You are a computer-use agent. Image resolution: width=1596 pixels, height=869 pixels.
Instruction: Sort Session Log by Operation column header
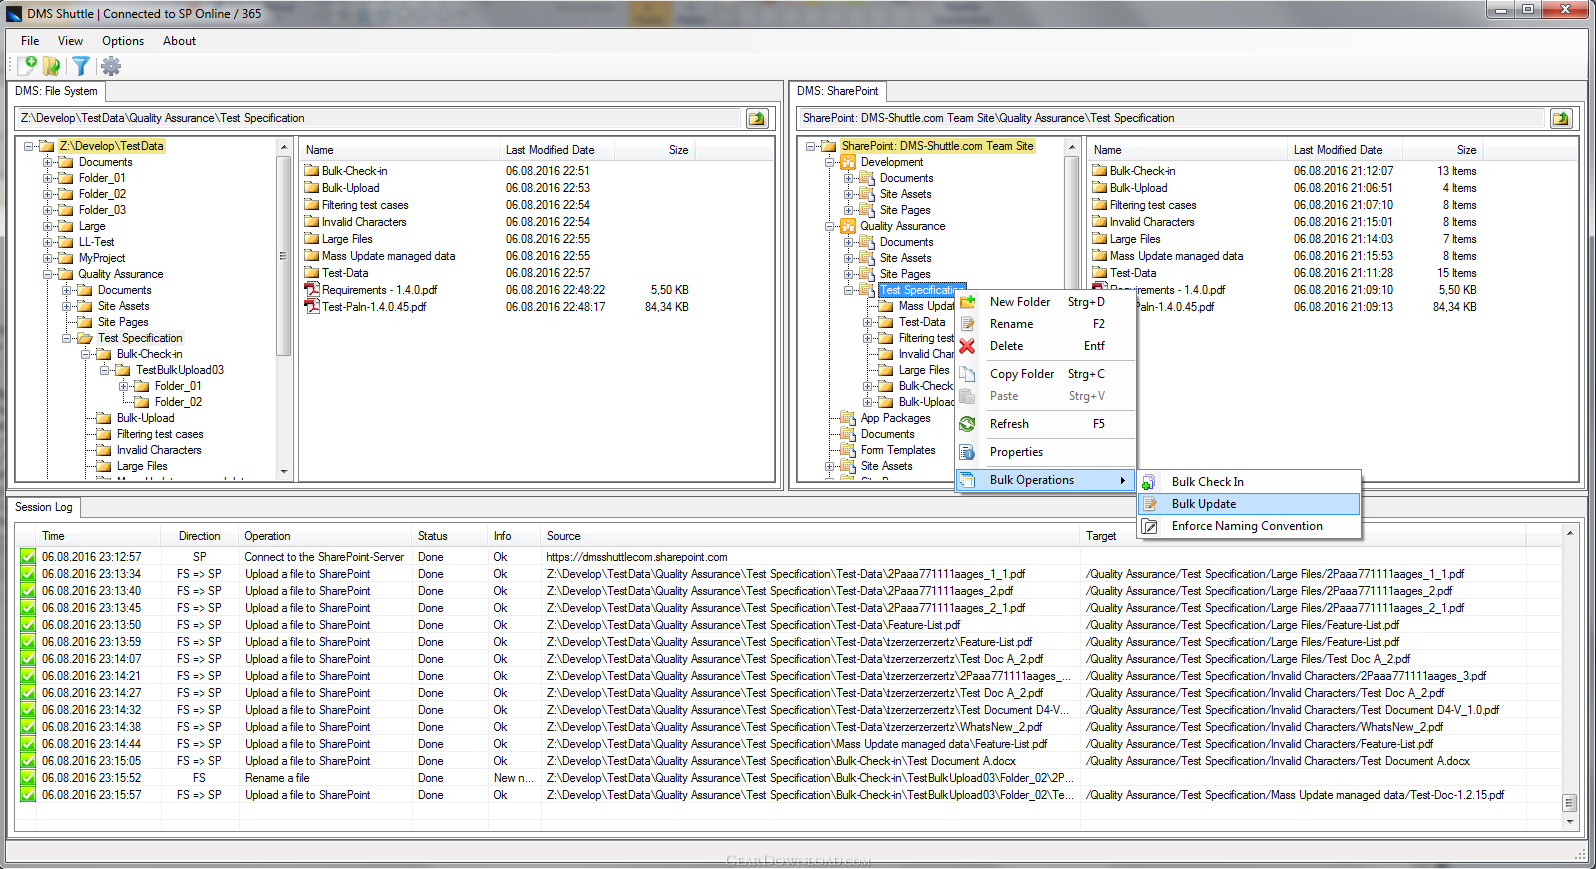pos(325,536)
